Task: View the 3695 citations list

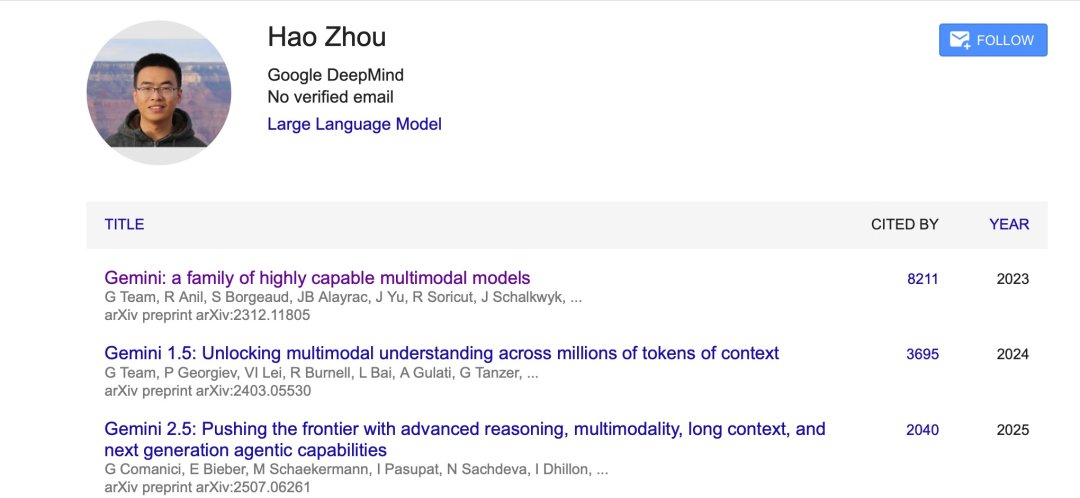Action: coord(922,354)
